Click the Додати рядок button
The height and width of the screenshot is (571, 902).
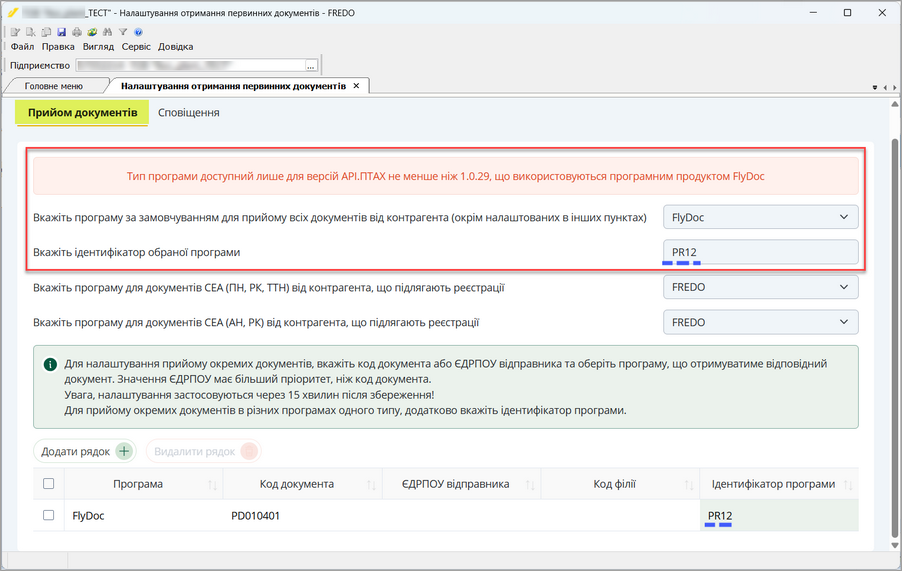pyautogui.click(x=85, y=451)
